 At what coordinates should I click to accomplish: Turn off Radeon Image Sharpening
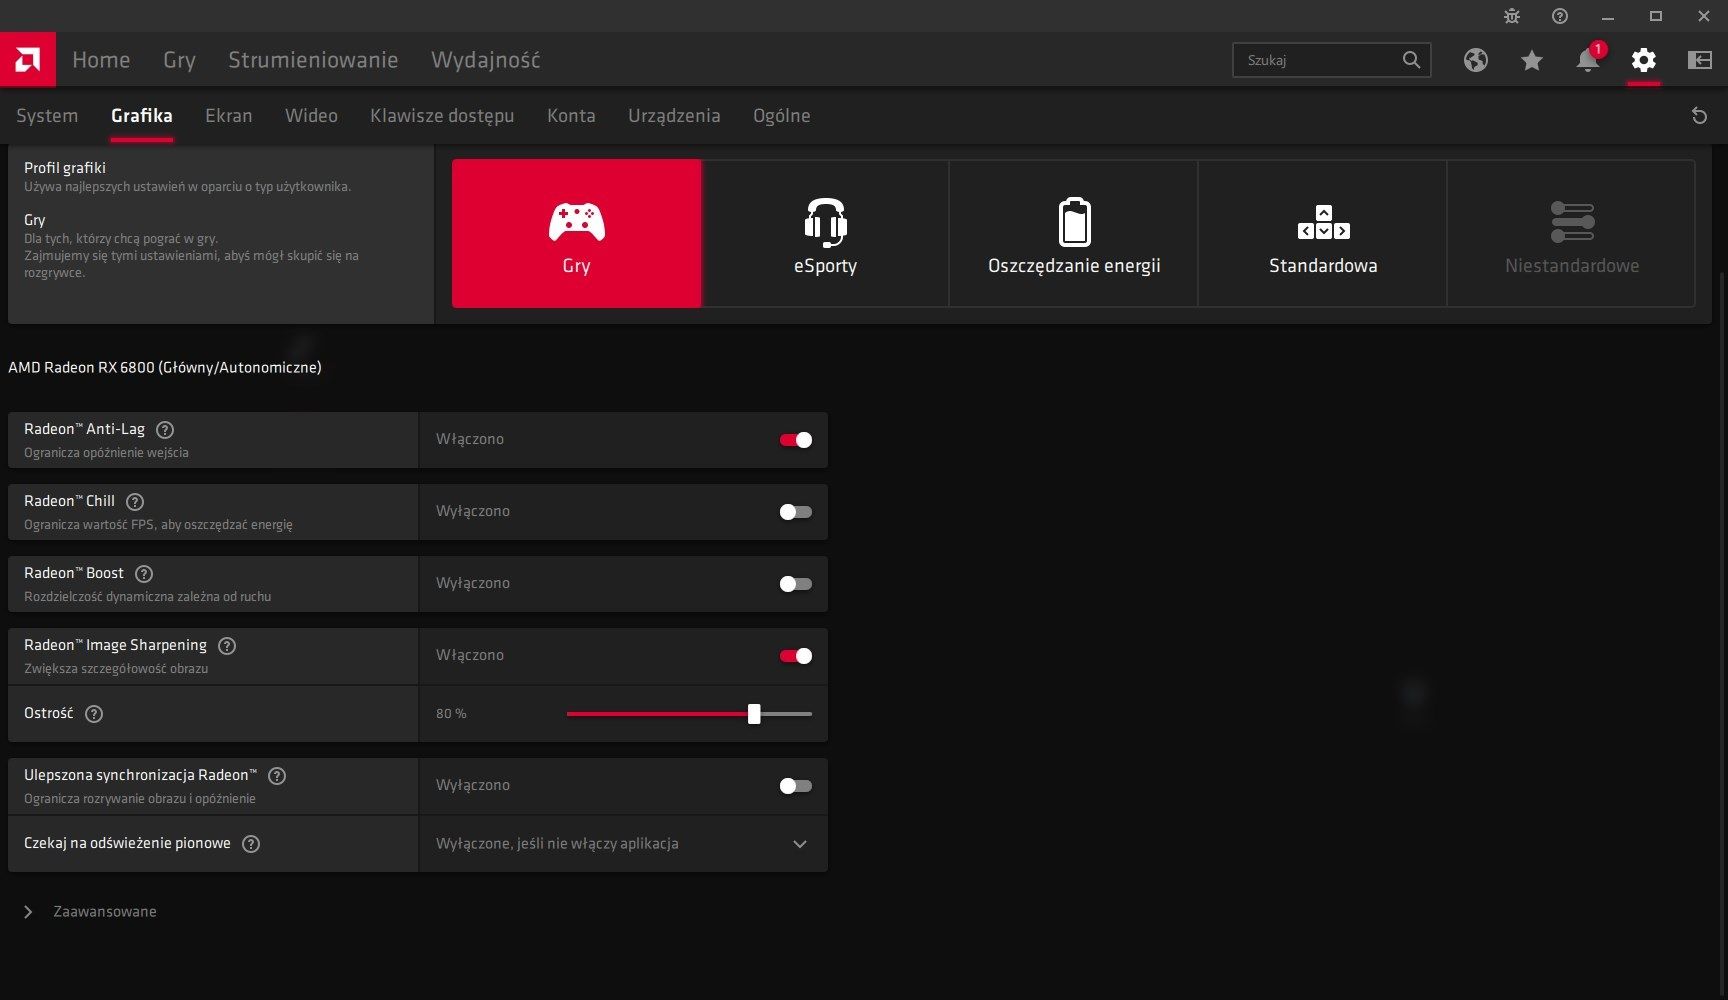(796, 656)
